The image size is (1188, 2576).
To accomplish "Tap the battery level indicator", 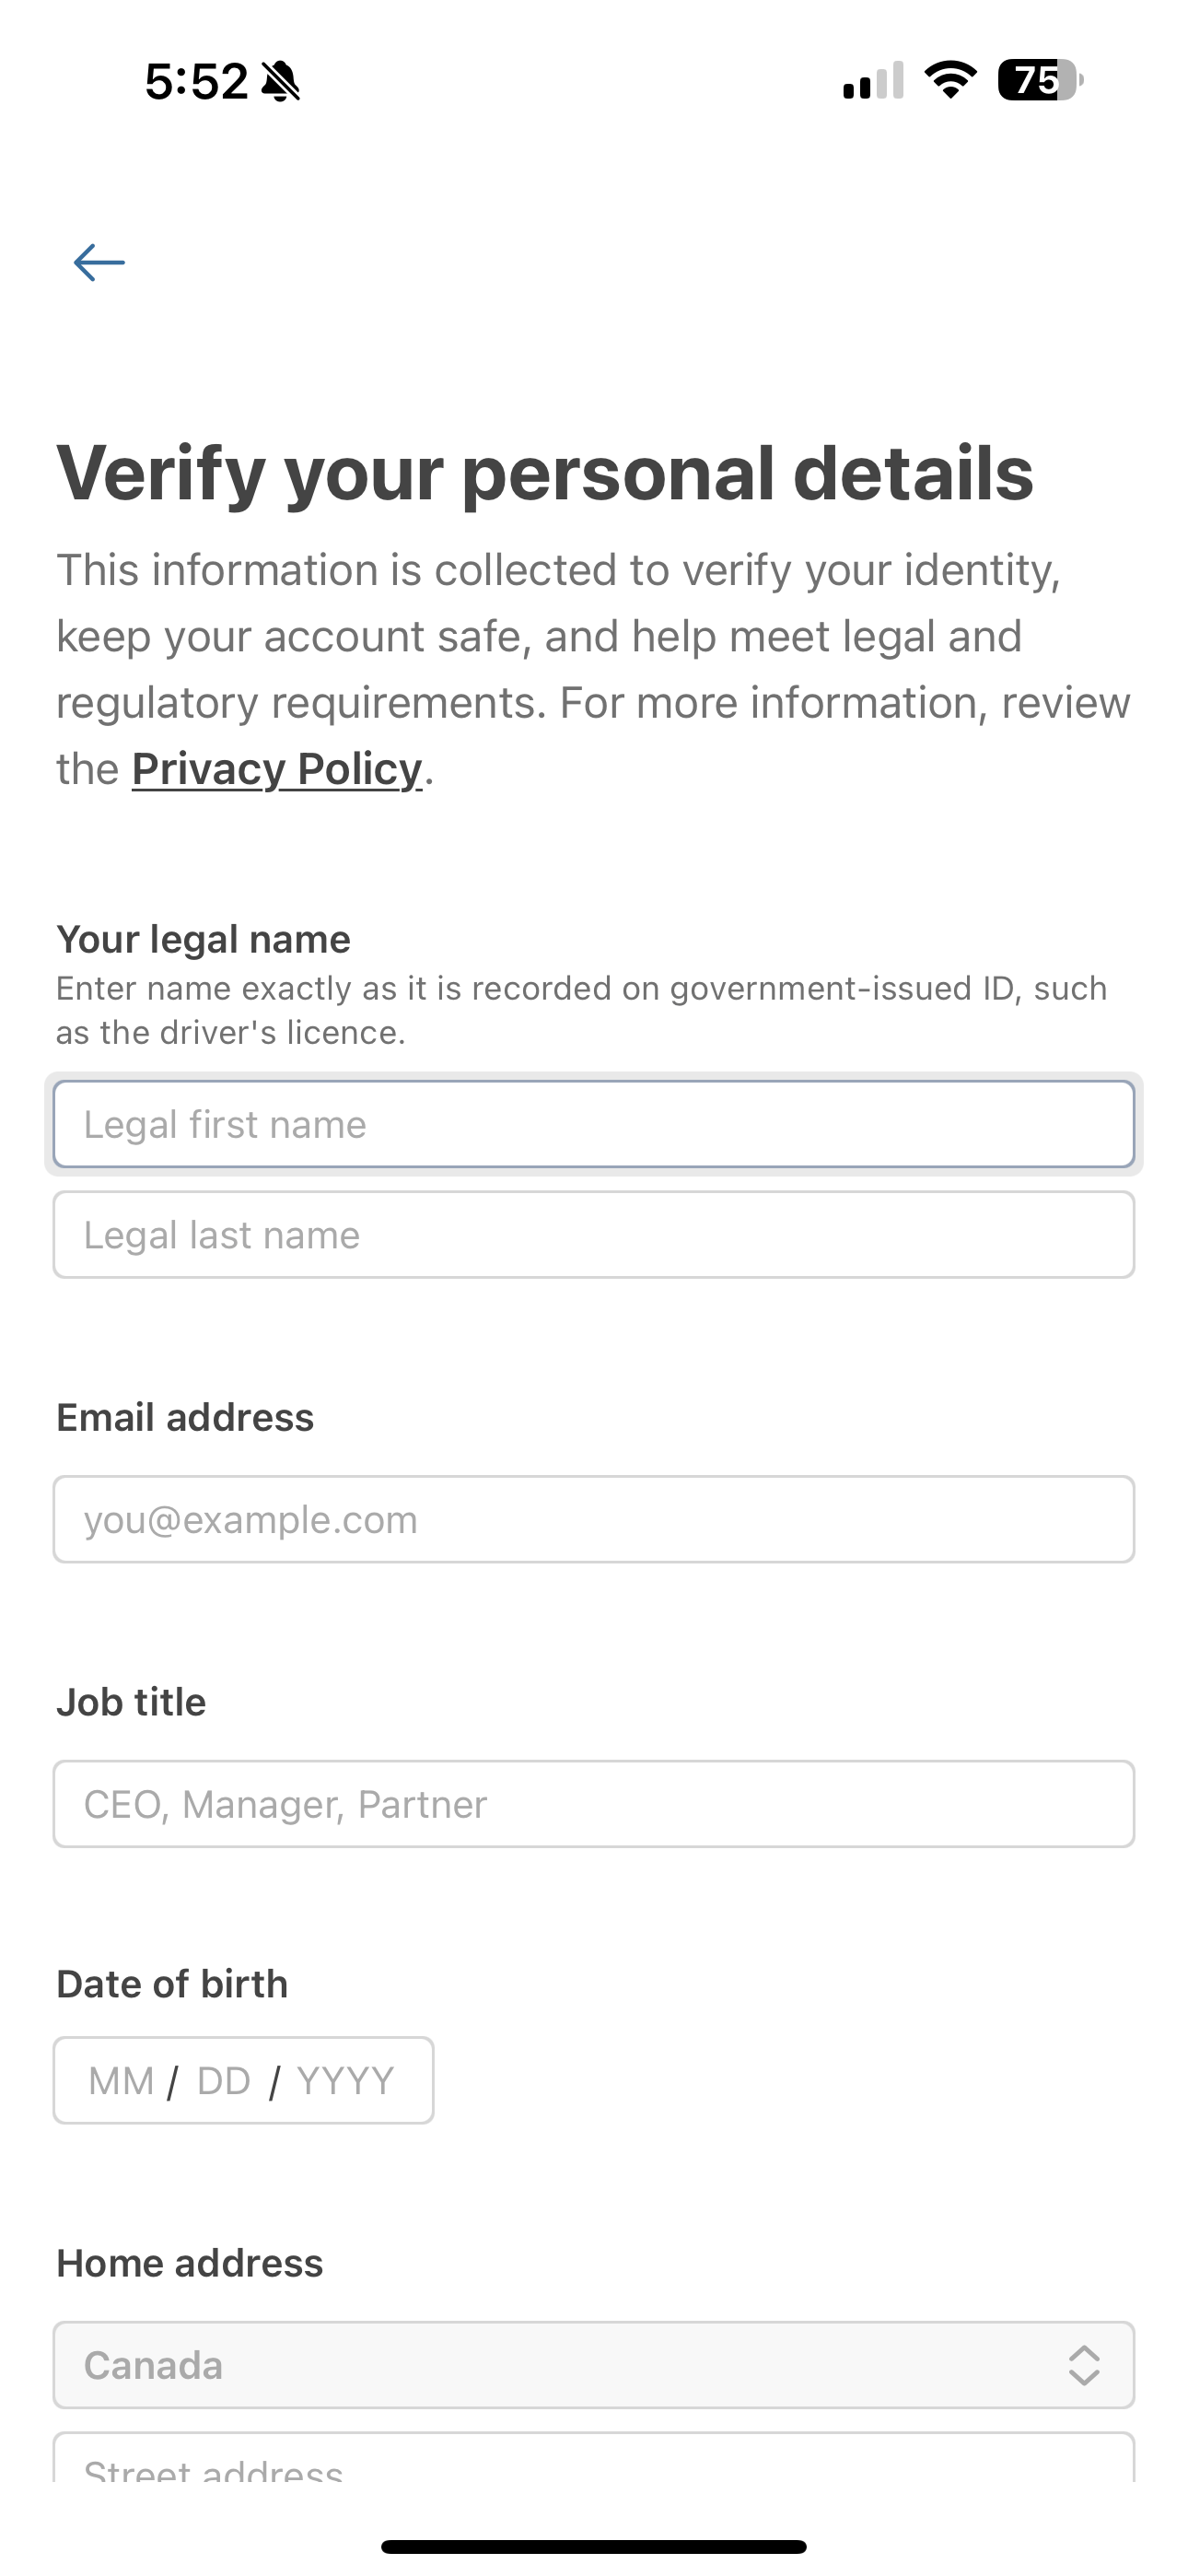I will coord(1040,80).
